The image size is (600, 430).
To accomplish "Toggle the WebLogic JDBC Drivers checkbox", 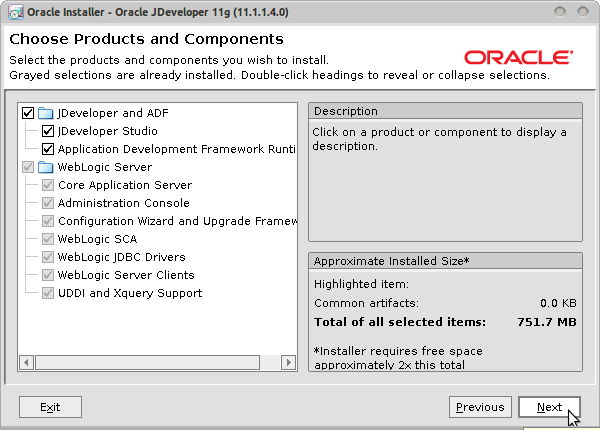I will (48, 257).
